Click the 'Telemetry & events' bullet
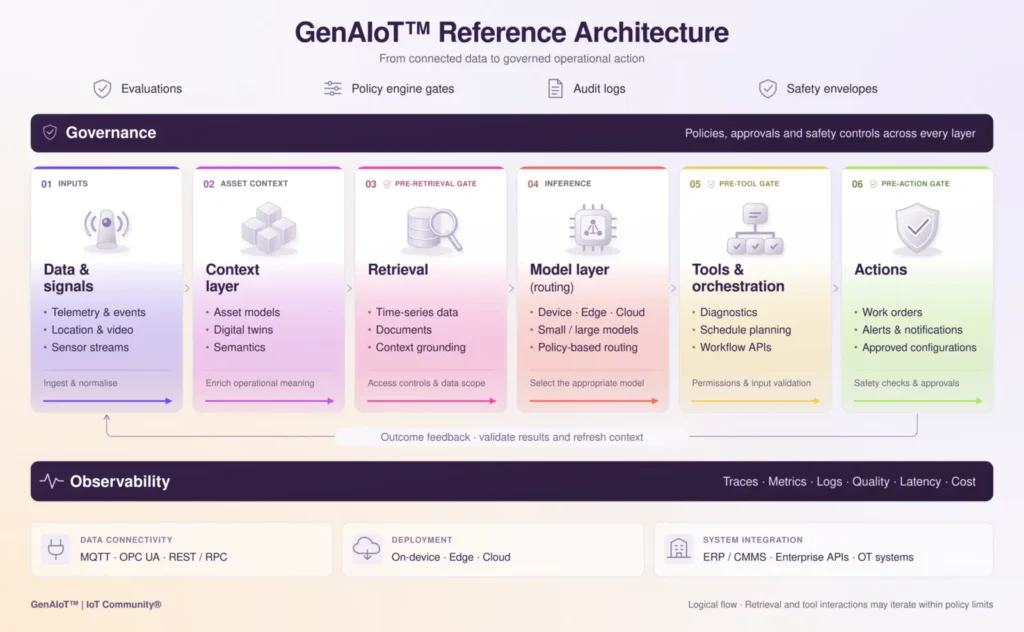The width and height of the screenshot is (1024, 632). pyautogui.click(x=98, y=312)
